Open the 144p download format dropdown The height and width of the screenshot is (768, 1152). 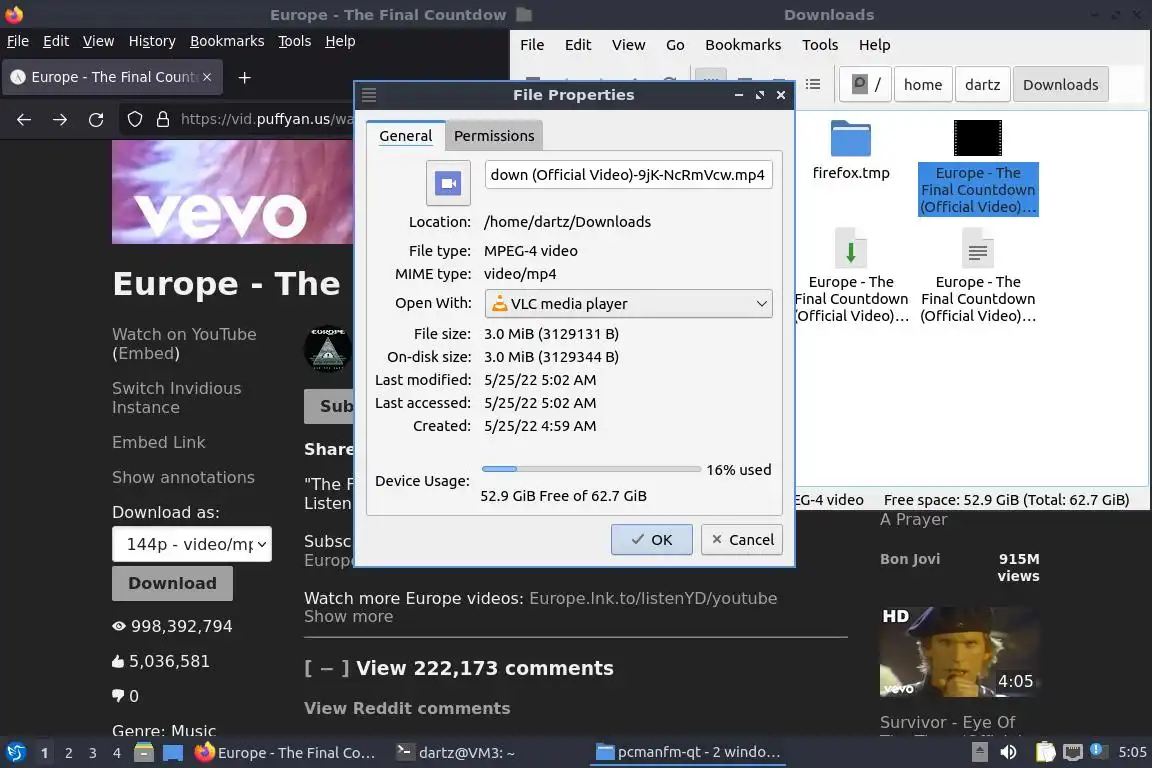[x=192, y=545]
